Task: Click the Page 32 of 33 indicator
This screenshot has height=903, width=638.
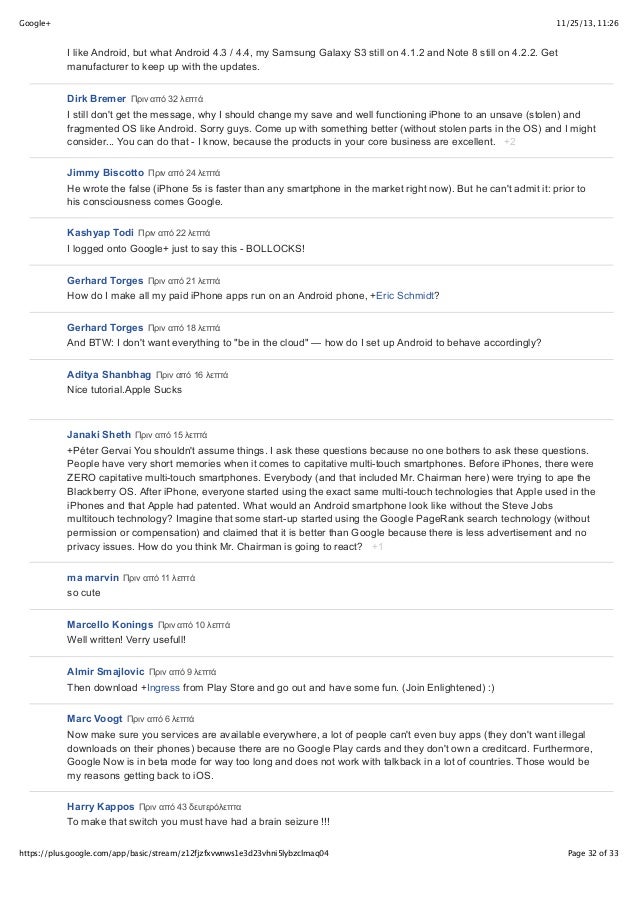Action: [593, 853]
